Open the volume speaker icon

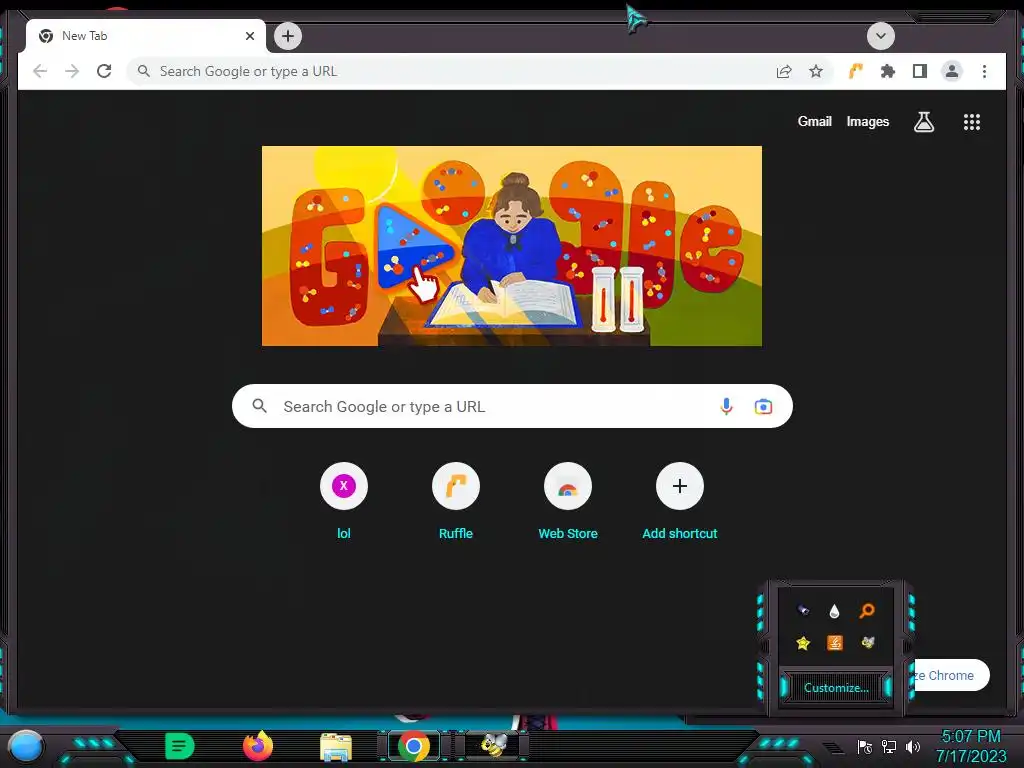click(912, 746)
